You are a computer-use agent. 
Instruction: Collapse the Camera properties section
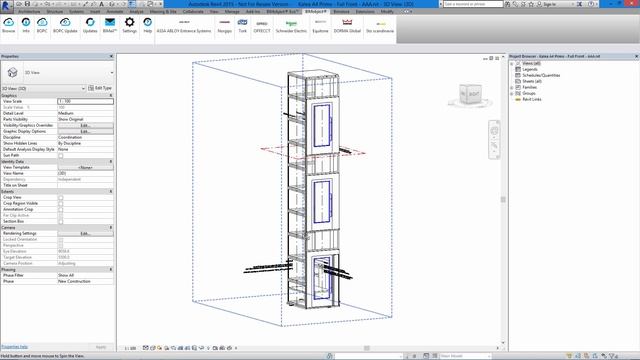(111, 227)
